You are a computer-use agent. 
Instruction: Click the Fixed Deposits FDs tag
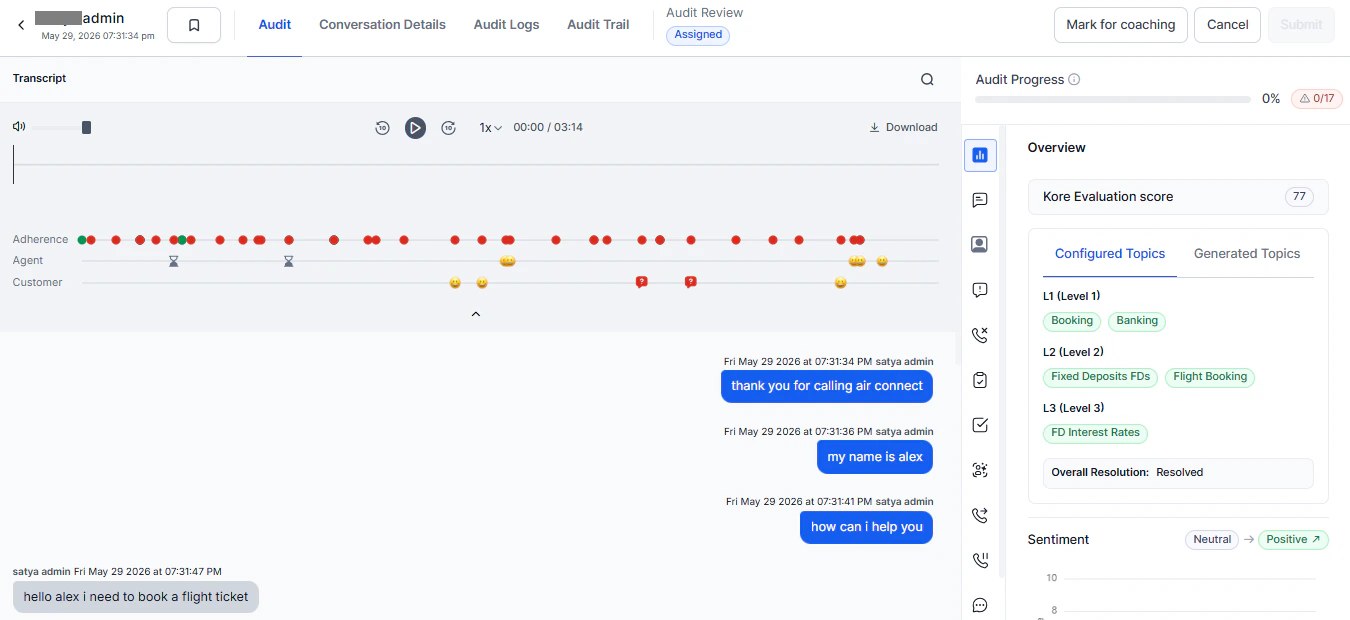(x=1101, y=377)
